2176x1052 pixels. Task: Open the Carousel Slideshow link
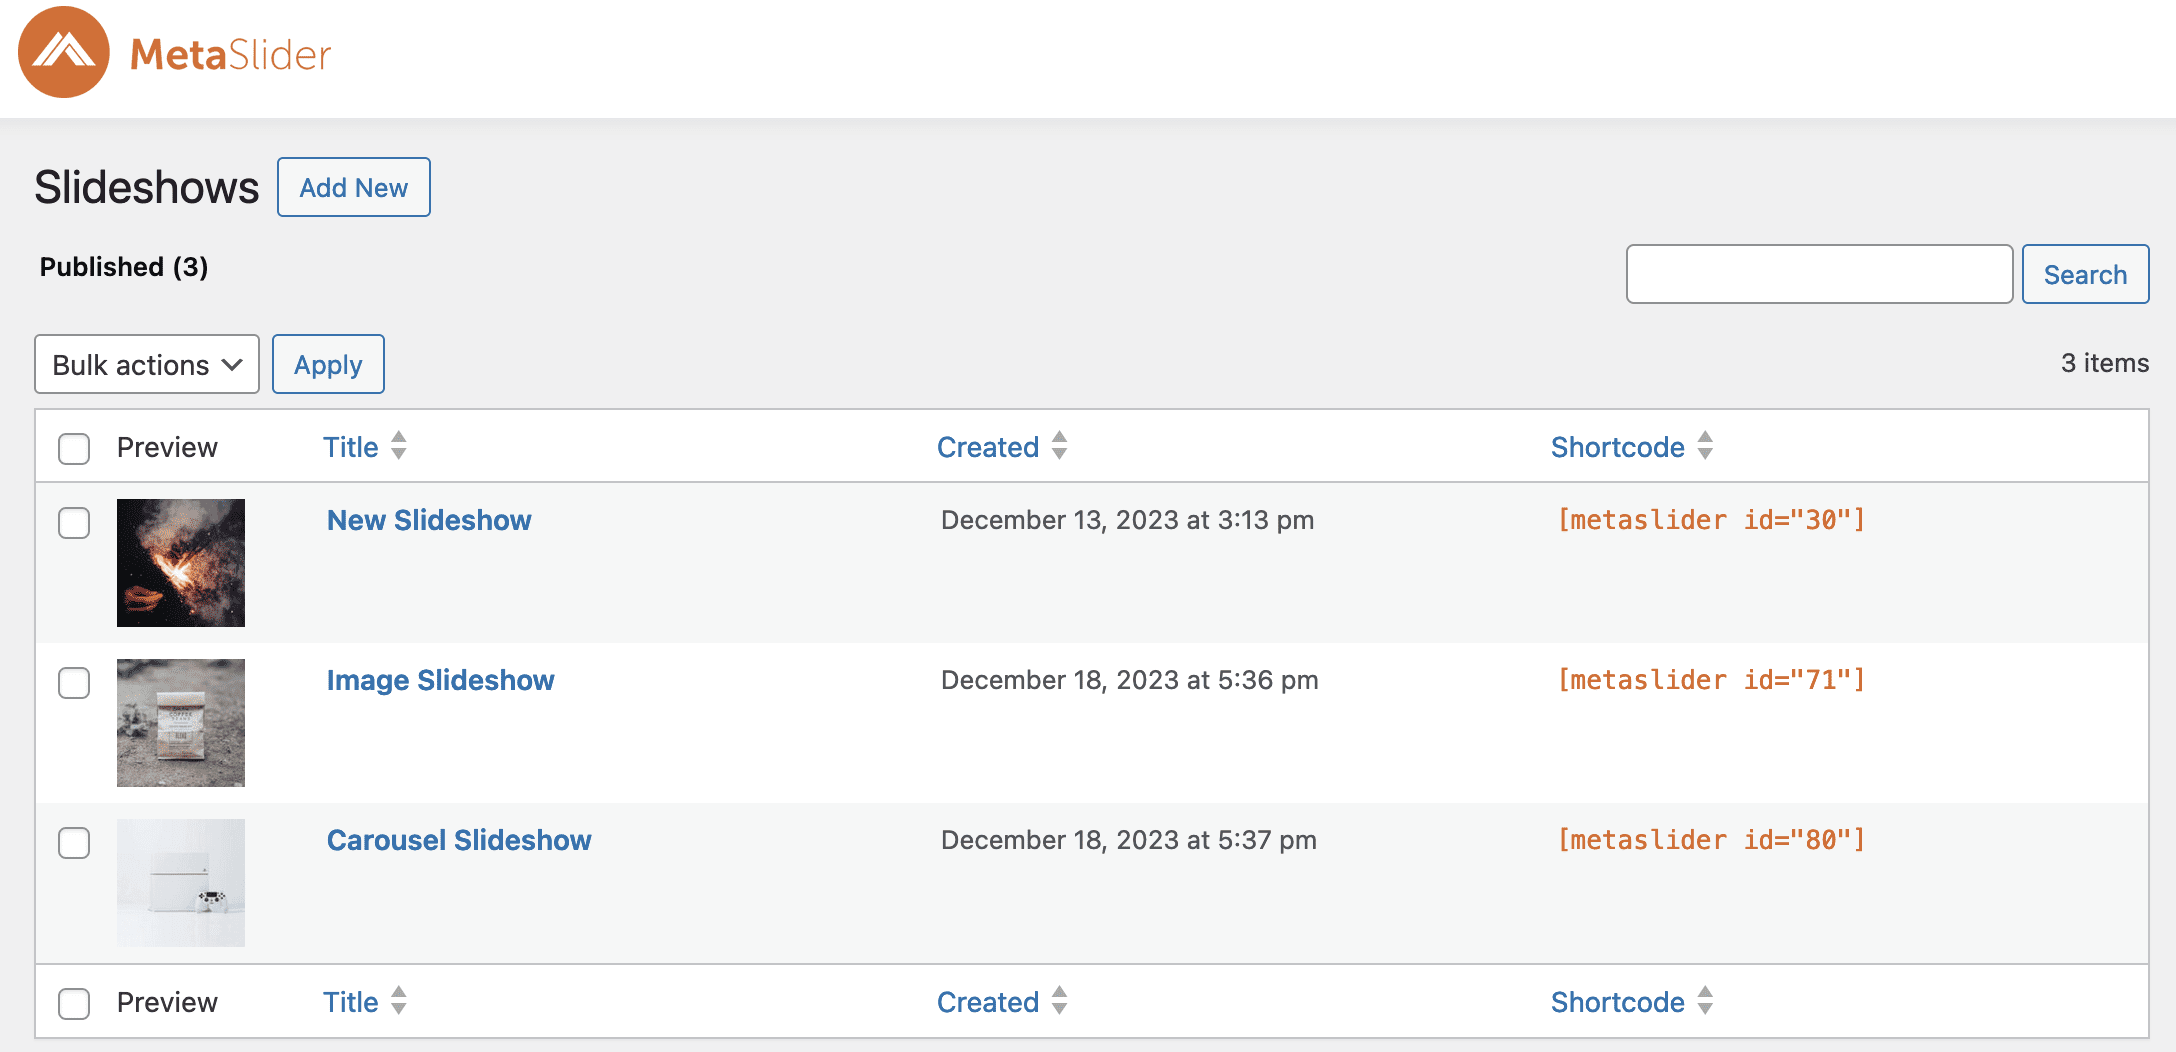coord(459,840)
